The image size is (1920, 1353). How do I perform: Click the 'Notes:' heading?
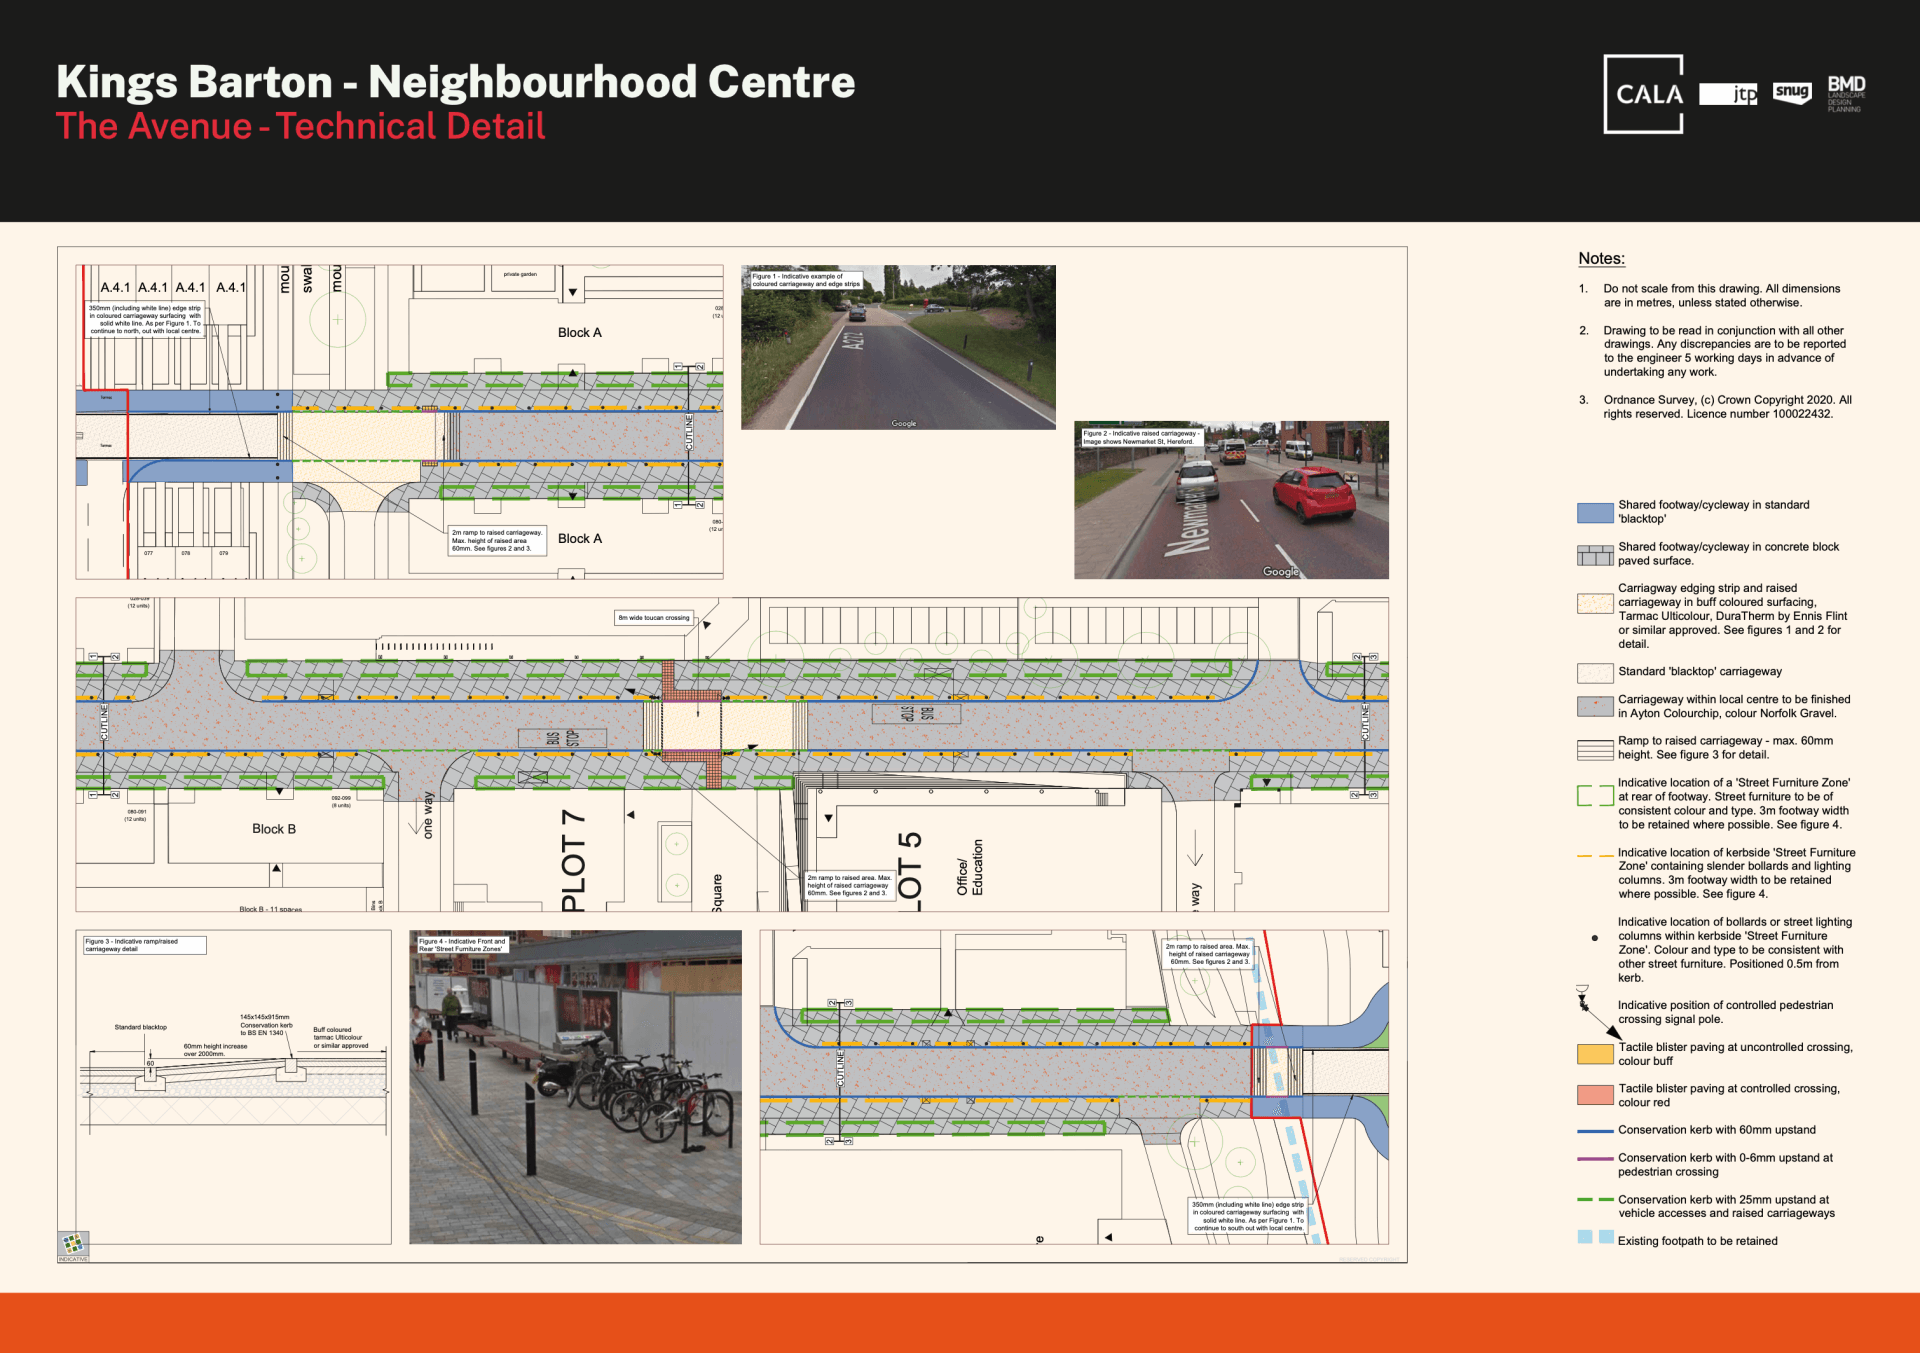tap(1601, 258)
